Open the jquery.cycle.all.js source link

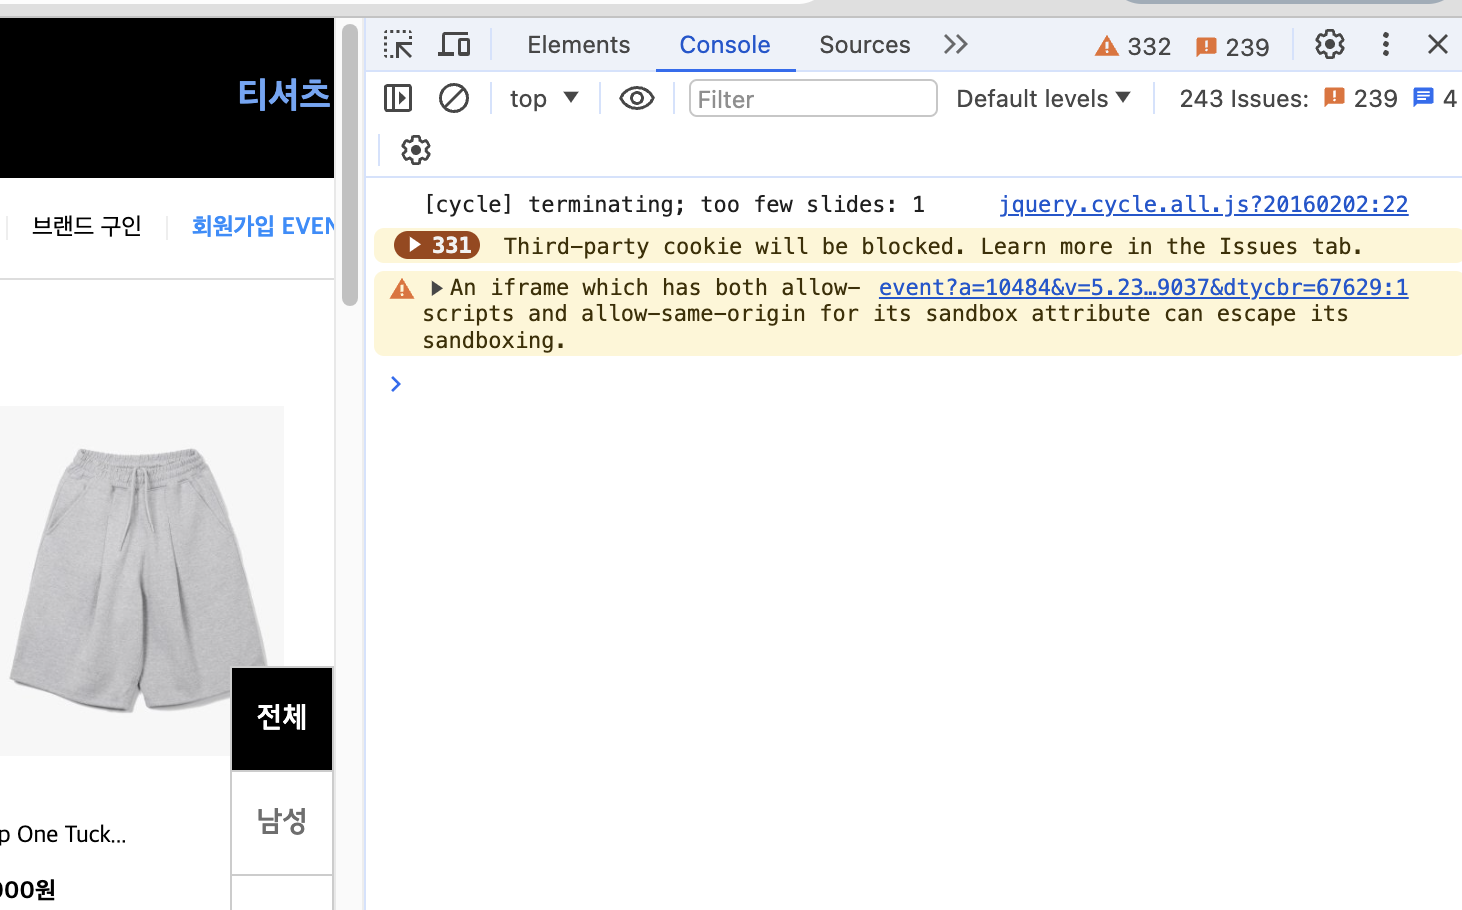point(1203,204)
